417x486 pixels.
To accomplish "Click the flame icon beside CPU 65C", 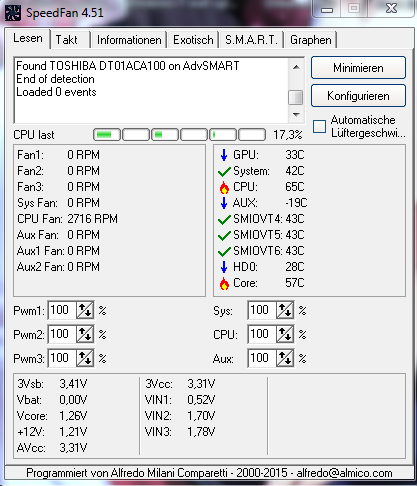I will (x=224, y=187).
